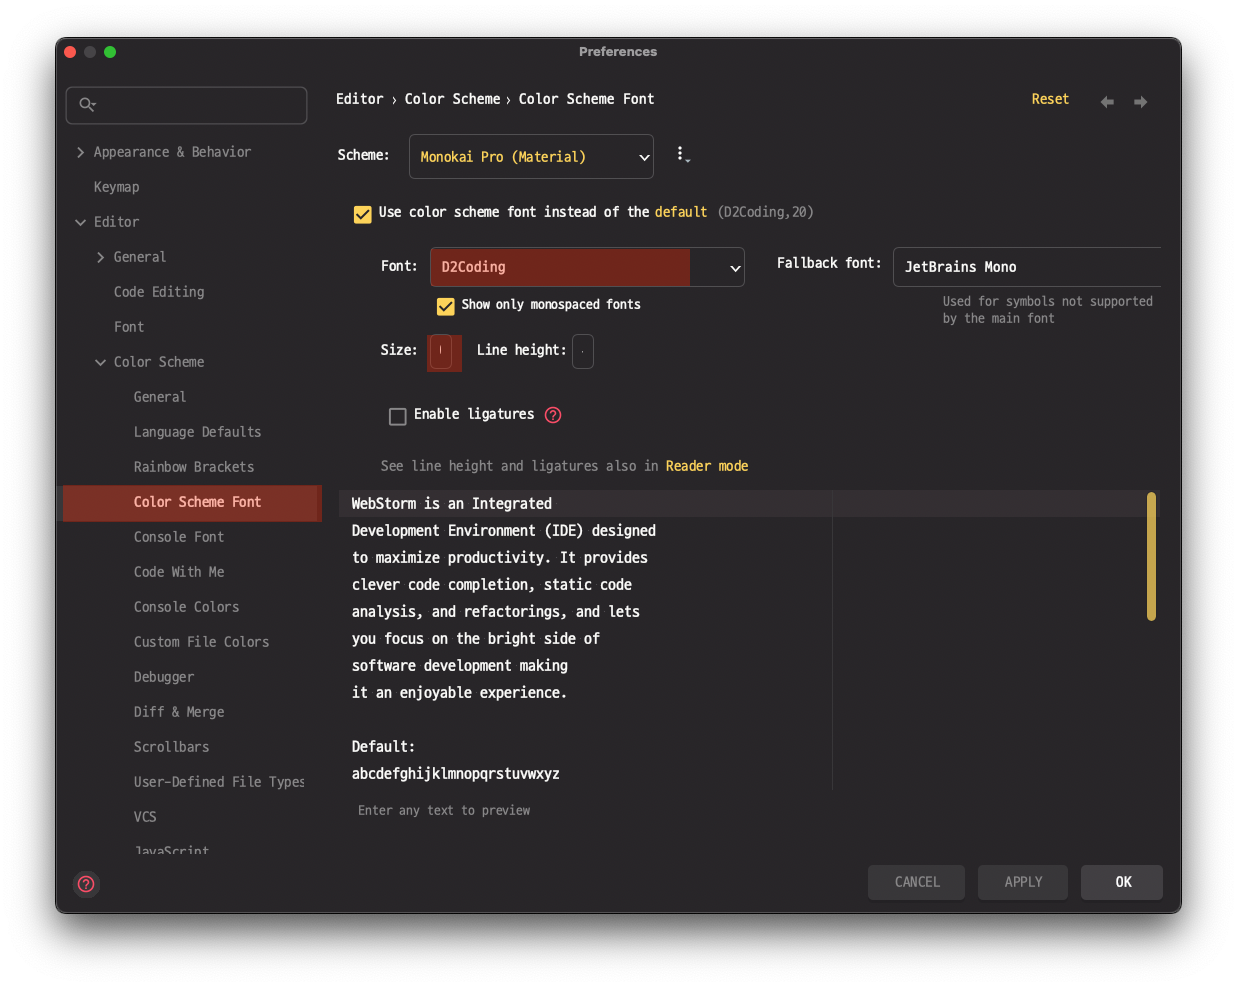Open General under Color Scheme
This screenshot has height=987, width=1237.
(x=160, y=397)
